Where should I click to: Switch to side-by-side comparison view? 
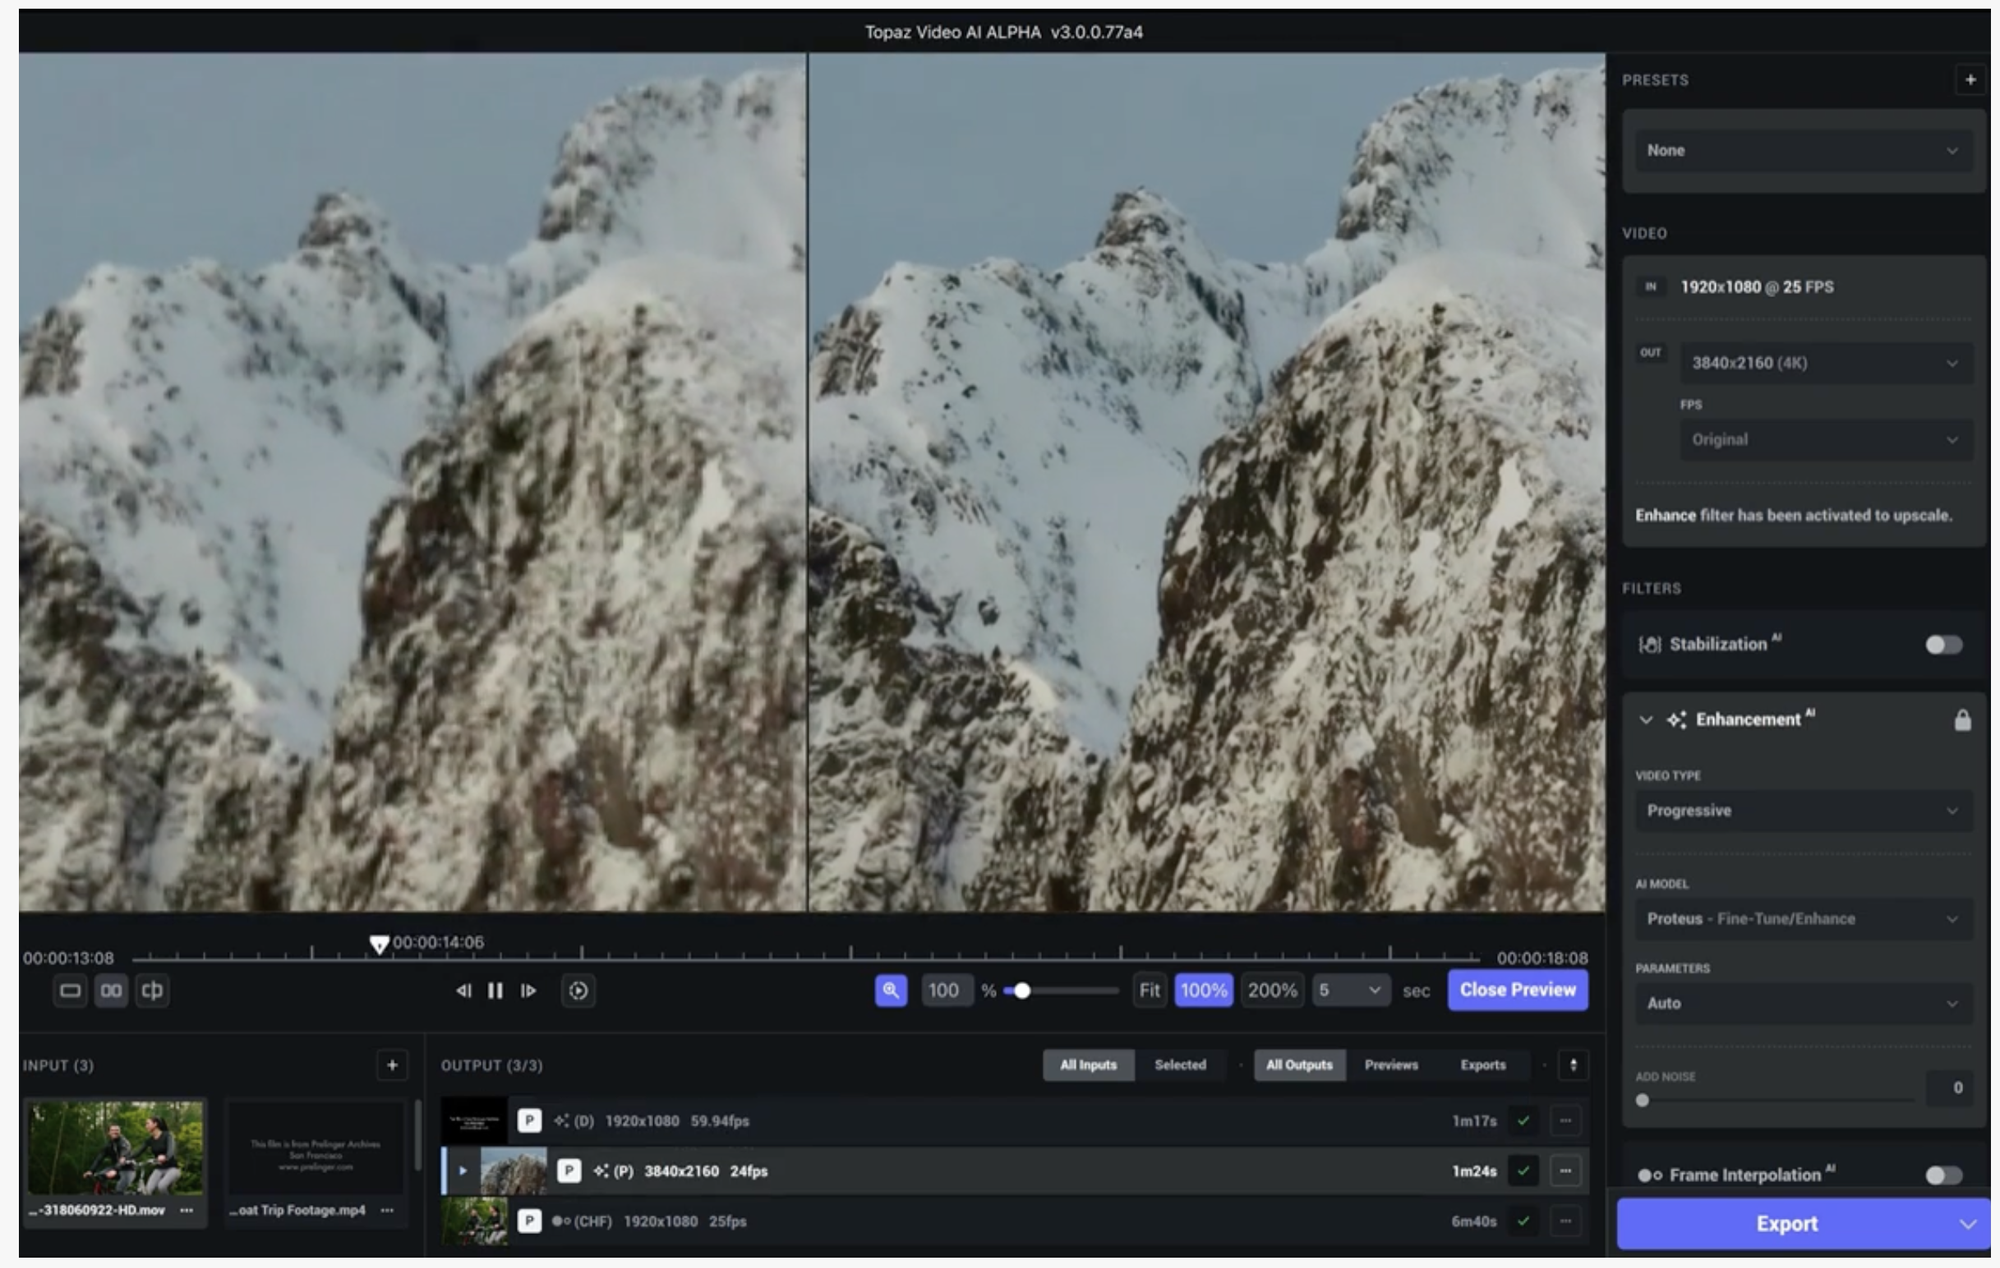(x=112, y=991)
